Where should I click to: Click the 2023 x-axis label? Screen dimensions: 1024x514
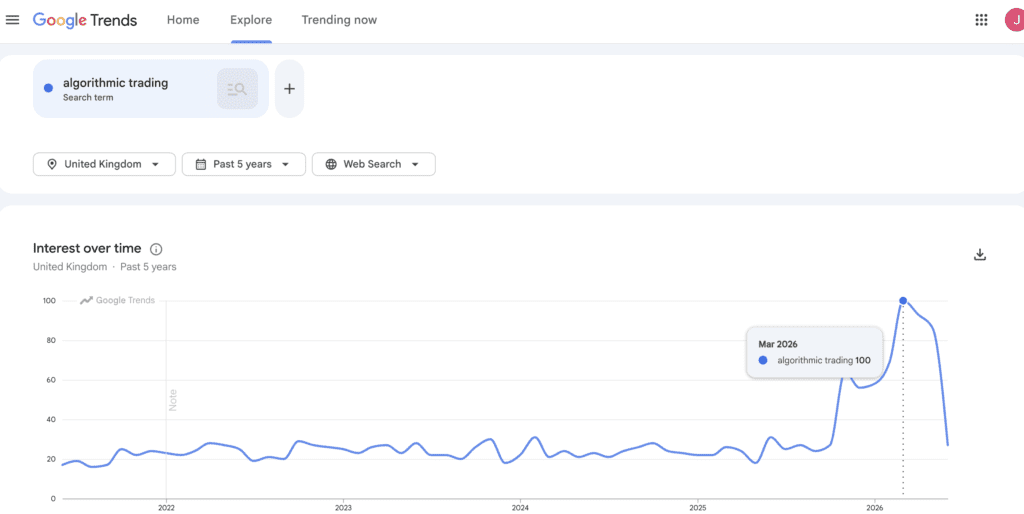pyautogui.click(x=344, y=507)
